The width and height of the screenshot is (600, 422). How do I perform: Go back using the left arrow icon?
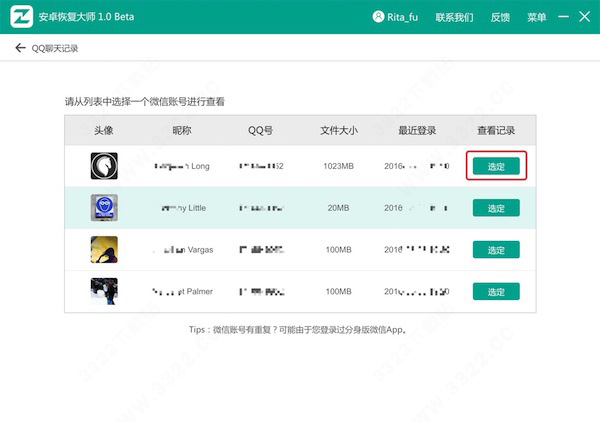20,48
